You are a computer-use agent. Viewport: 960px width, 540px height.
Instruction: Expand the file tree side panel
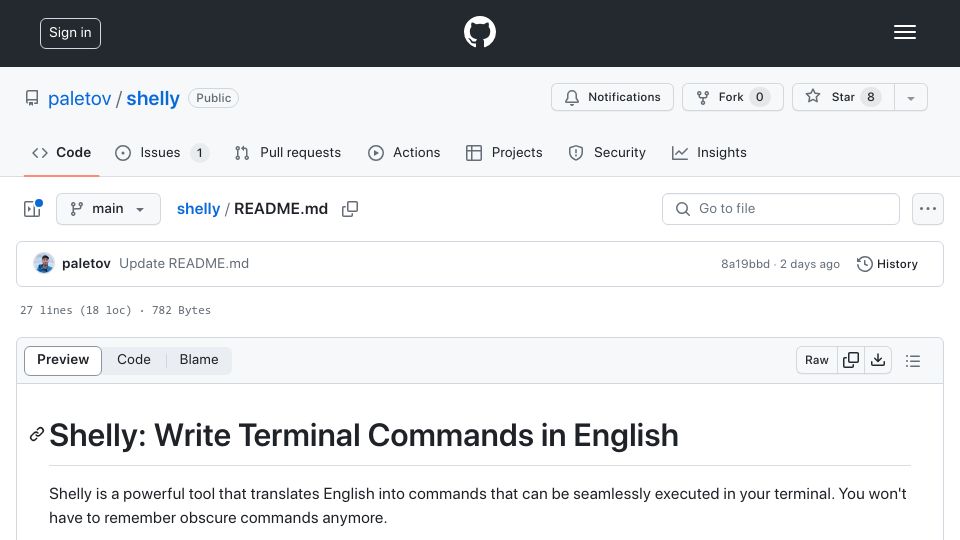[x=32, y=209]
